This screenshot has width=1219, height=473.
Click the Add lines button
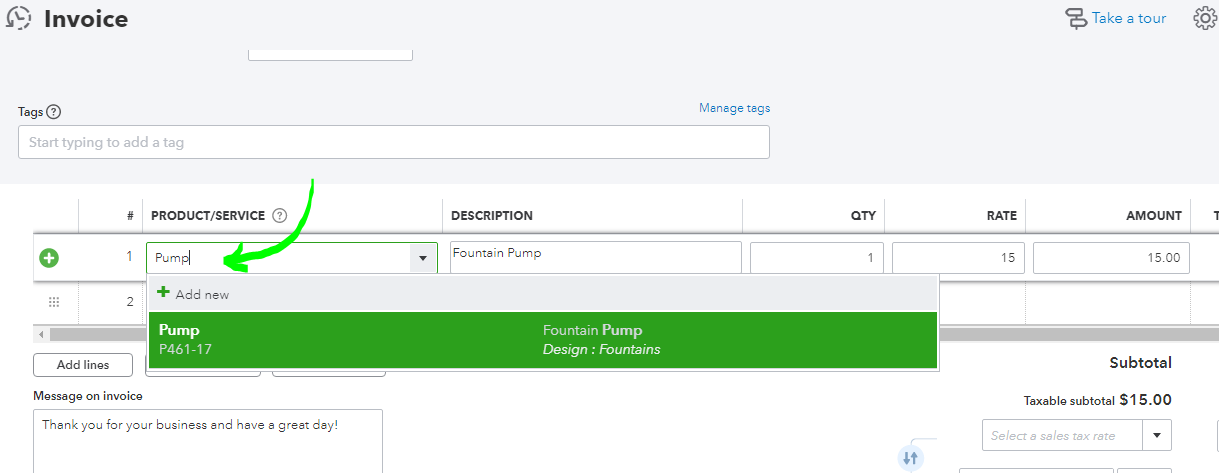point(83,365)
